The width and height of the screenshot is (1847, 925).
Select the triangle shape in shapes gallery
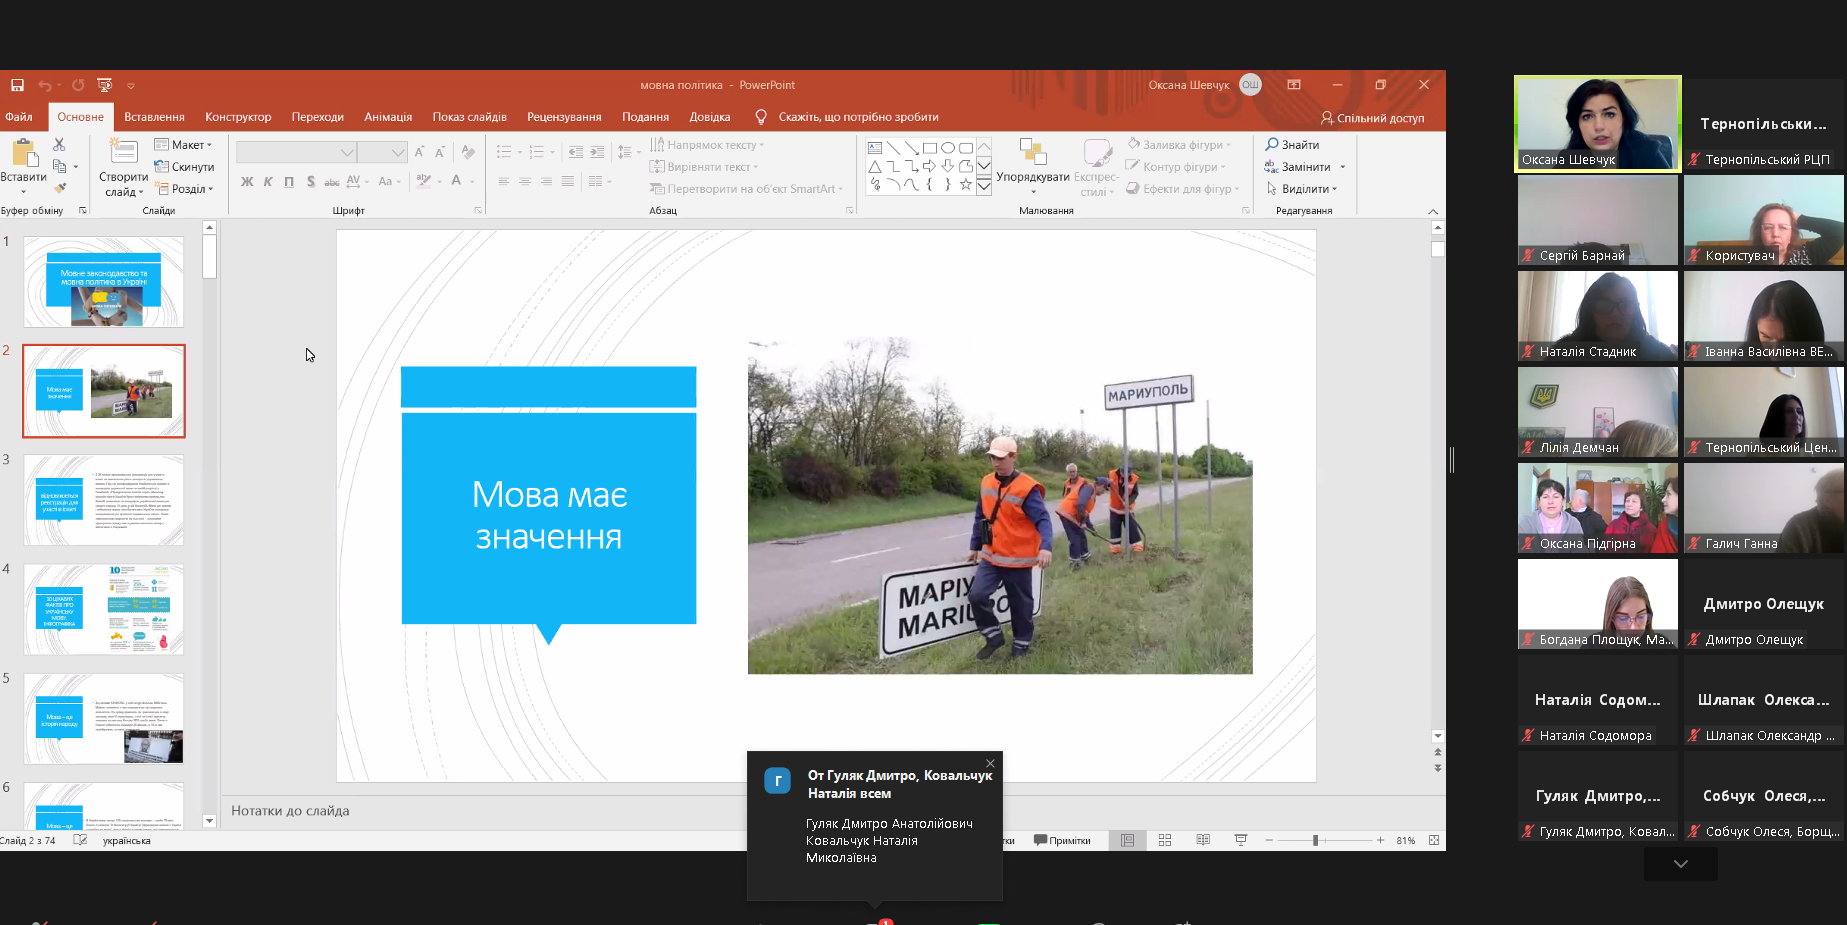tap(875, 166)
